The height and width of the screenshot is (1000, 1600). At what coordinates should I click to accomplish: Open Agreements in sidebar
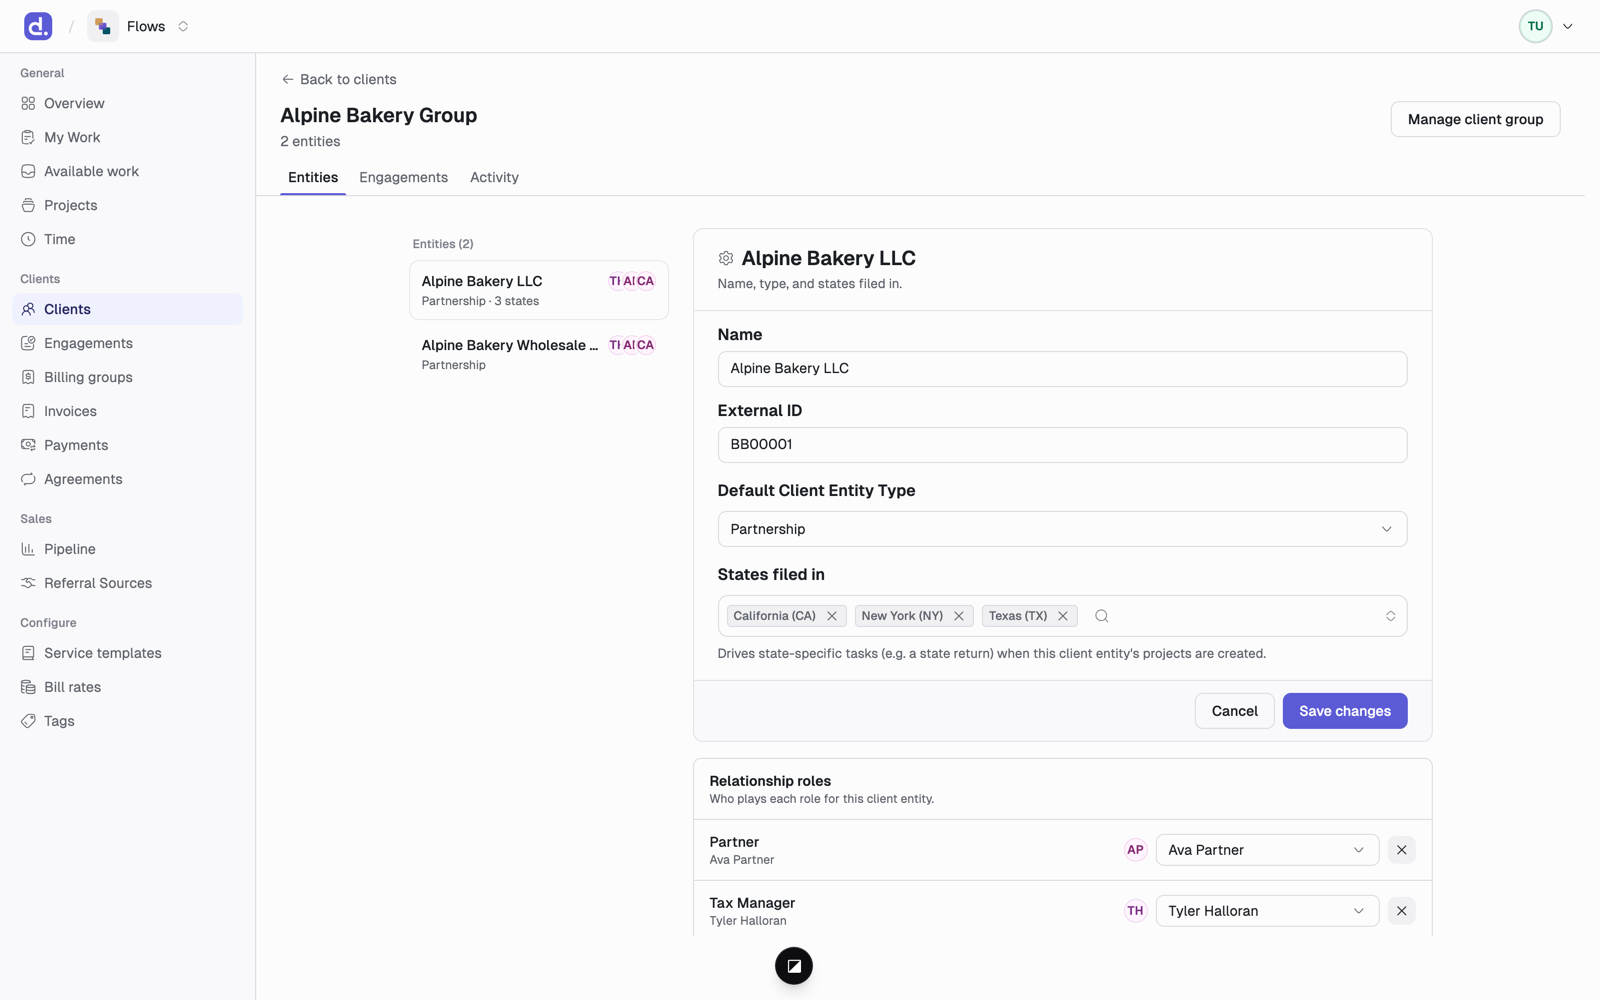click(127, 479)
